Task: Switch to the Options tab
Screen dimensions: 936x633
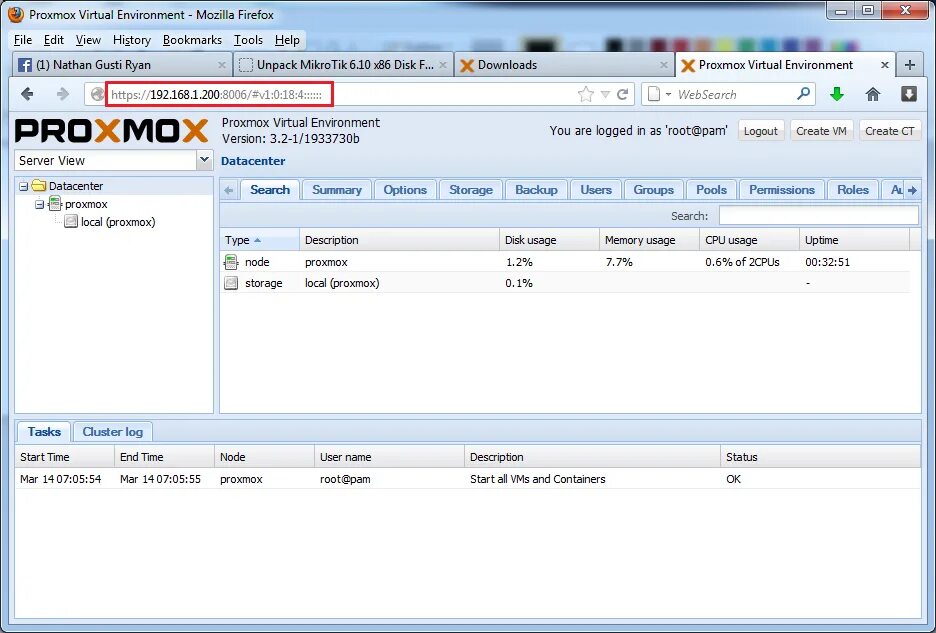Action: pyautogui.click(x=405, y=190)
